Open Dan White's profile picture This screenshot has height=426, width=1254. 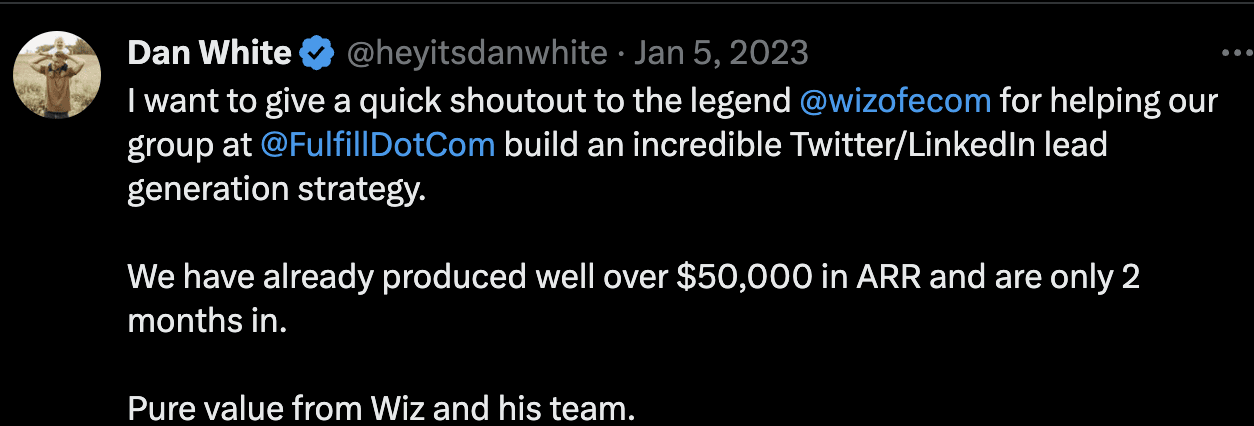56,74
